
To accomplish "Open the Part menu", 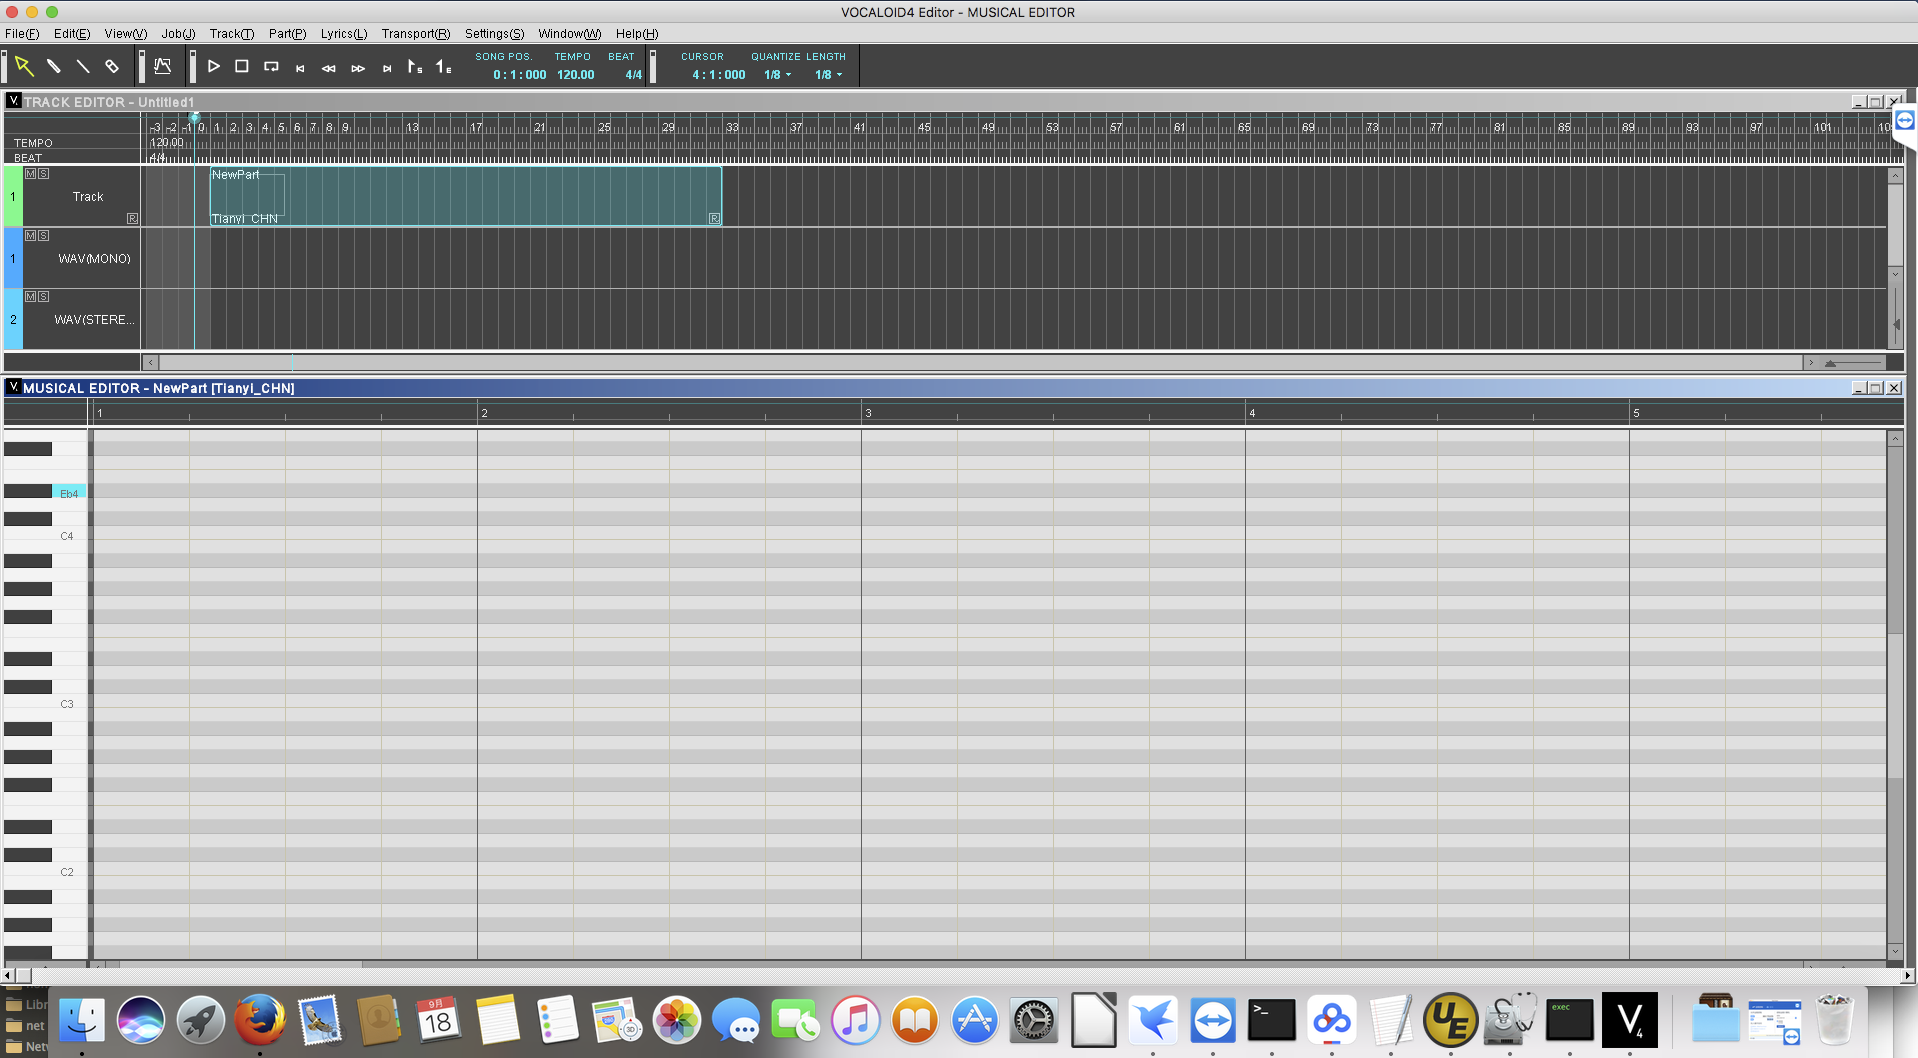I will click(x=287, y=34).
